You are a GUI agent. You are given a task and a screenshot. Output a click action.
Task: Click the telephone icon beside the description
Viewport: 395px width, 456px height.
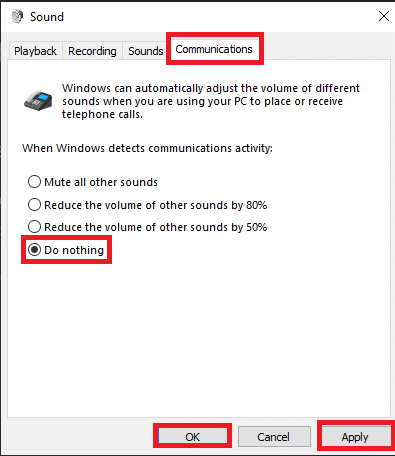click(38, 100)
